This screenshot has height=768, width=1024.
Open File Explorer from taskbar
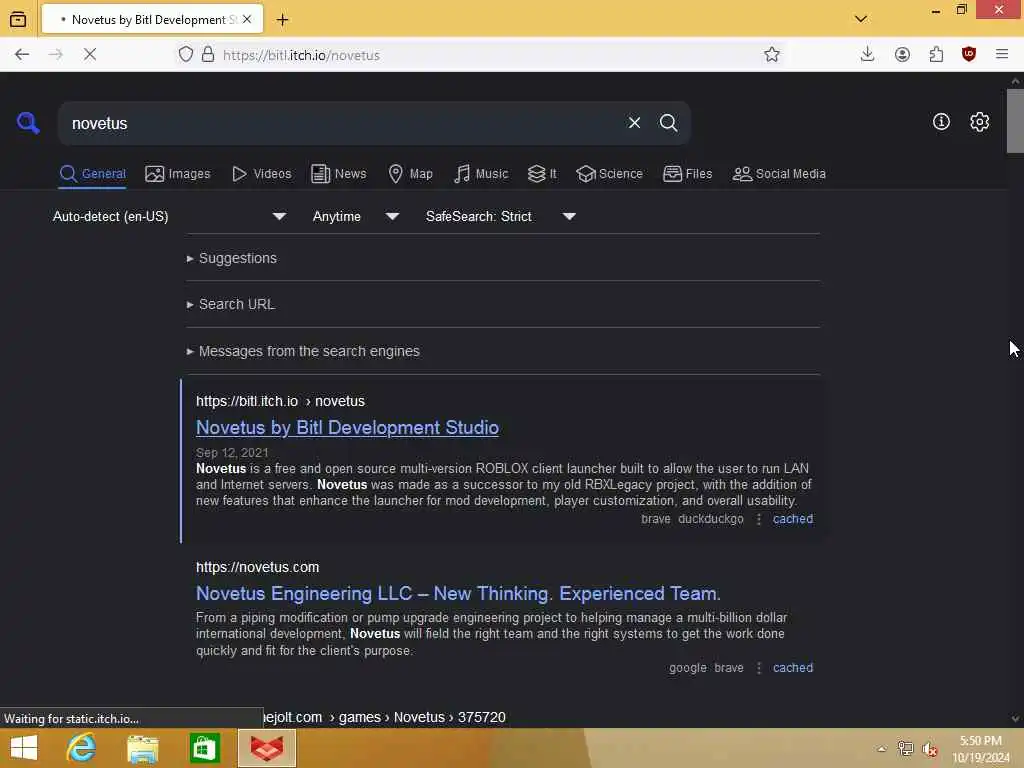[142, 748]
